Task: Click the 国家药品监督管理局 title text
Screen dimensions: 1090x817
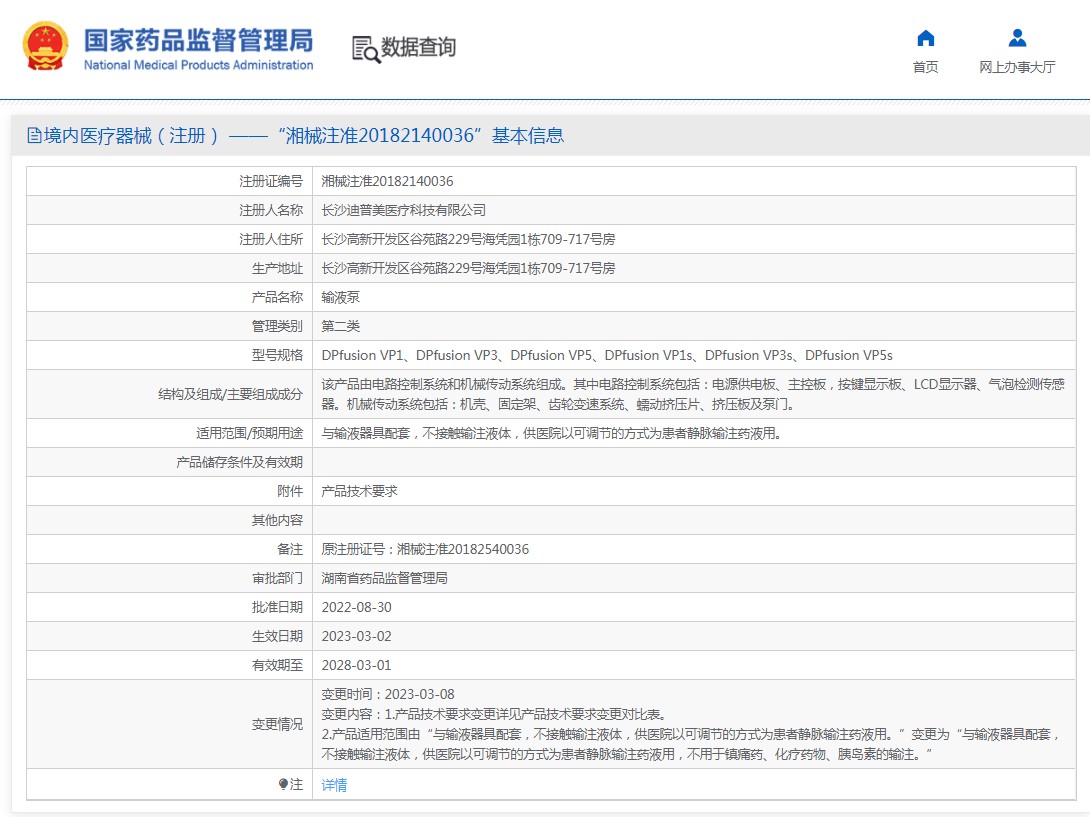Action: [x=198, y=40]
